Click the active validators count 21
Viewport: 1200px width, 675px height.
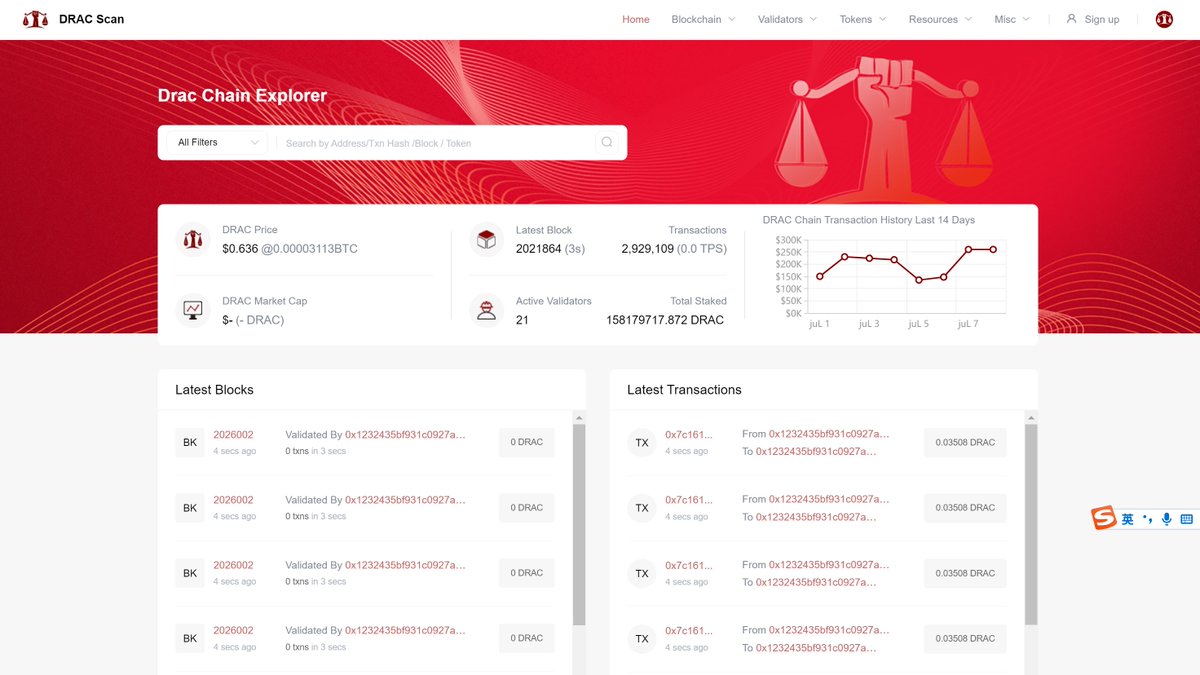[522, 320]
